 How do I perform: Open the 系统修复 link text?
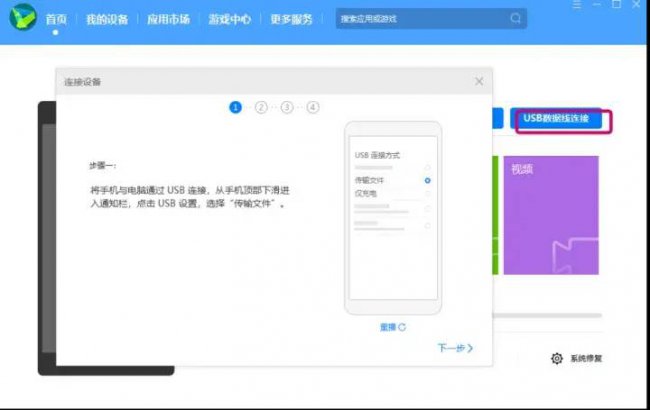click(586, 358)
